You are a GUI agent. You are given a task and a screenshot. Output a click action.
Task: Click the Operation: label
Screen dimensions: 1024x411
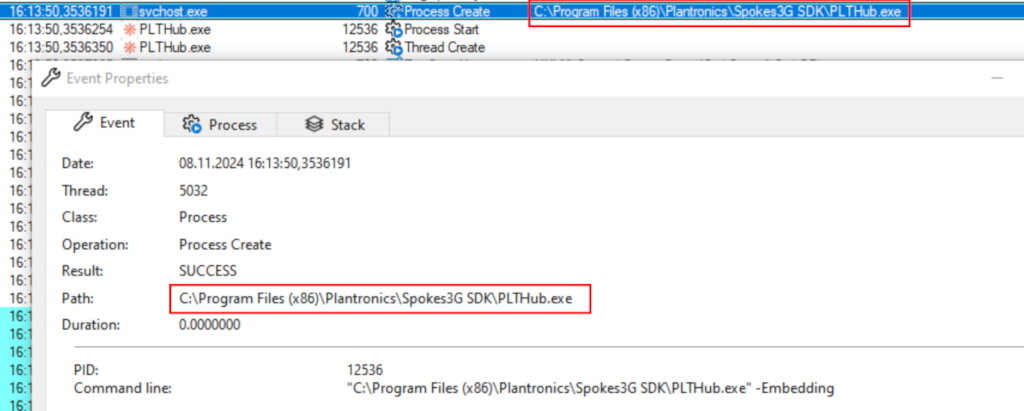pos(95,244)
